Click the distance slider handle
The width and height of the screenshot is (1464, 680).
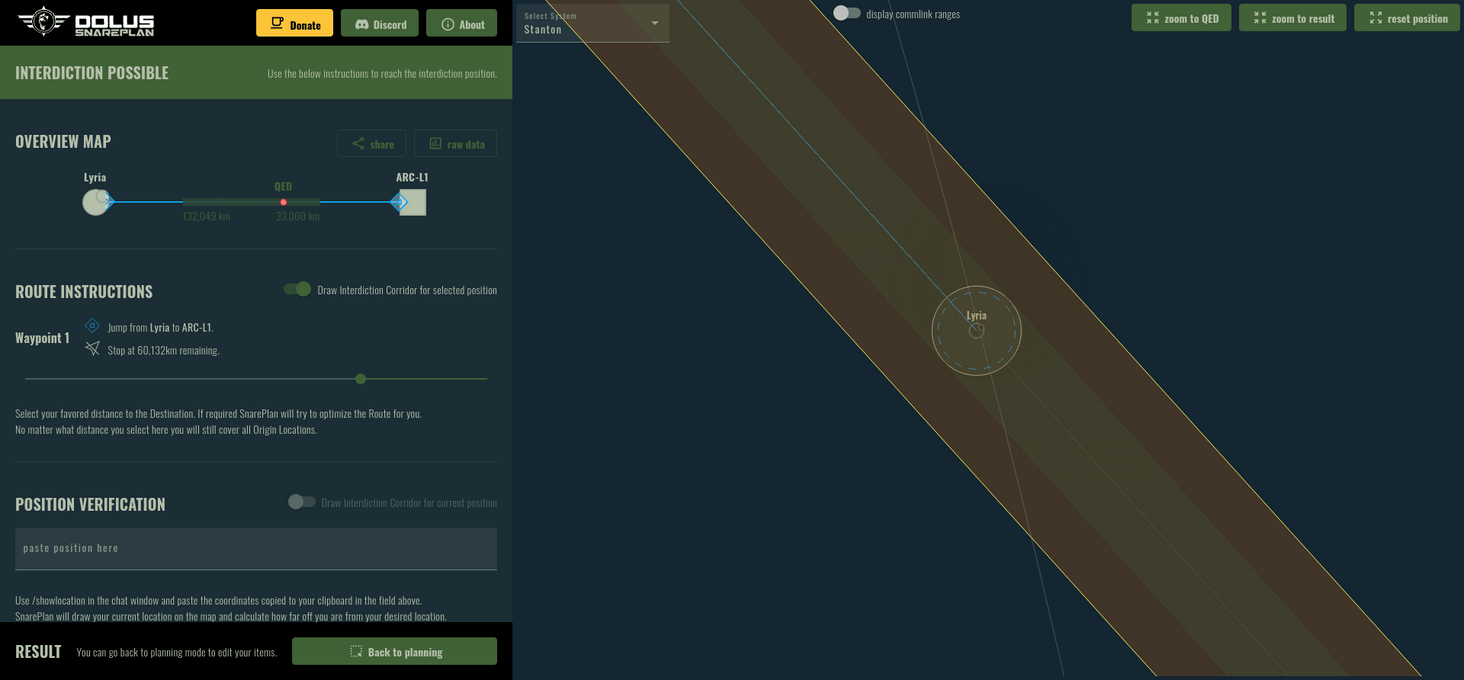point(361,379)
